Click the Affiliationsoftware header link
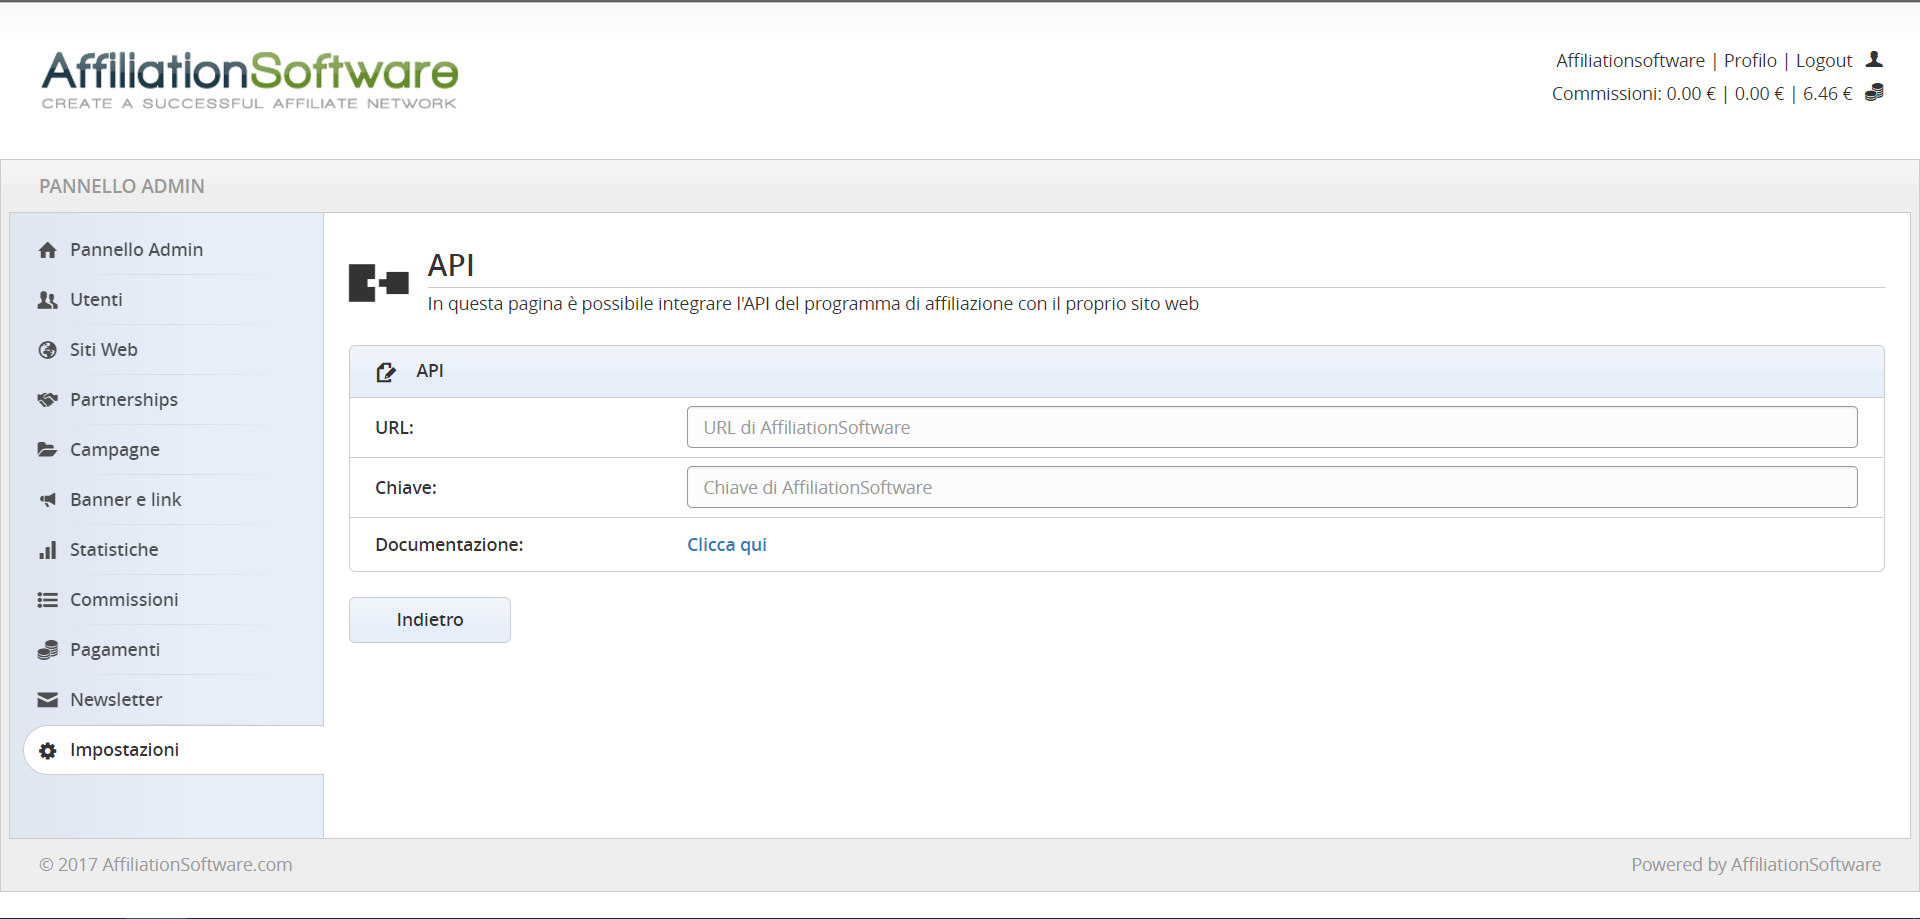This screenshot has width=1920, height=919. pos(1630,61)
